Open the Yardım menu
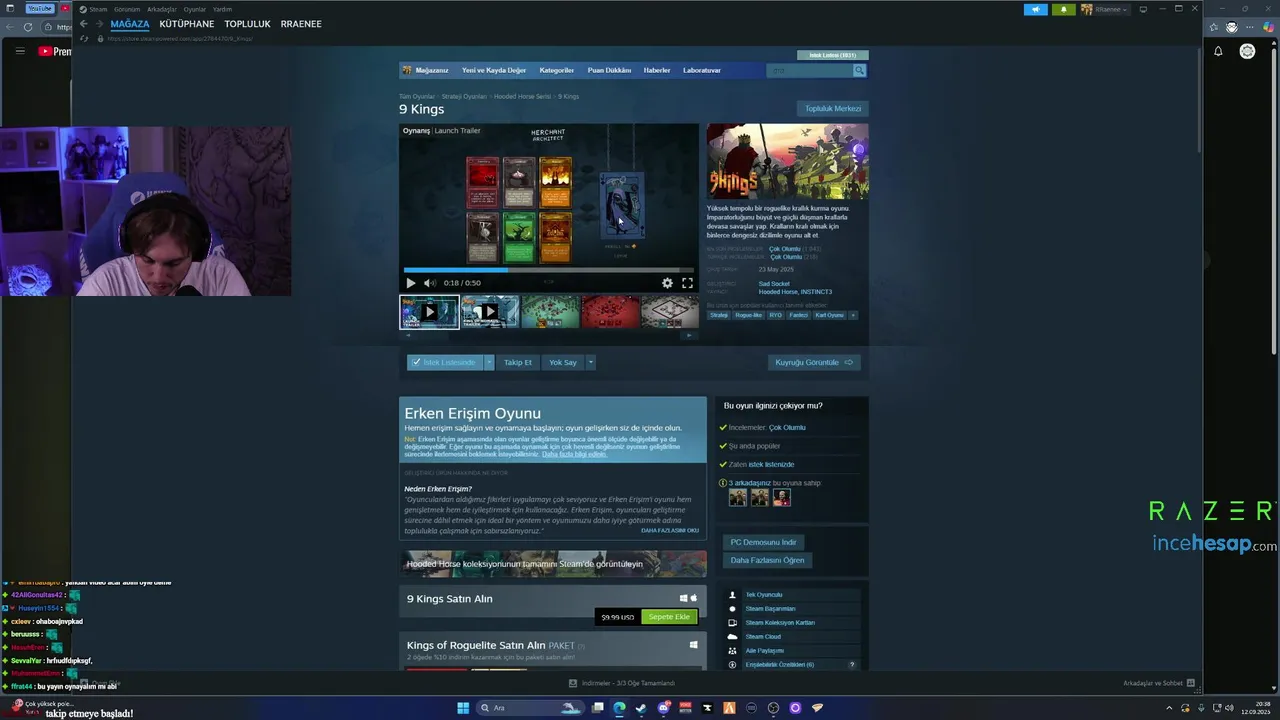Viewport: 1280px width, 720px height. (x=222, y=9)
